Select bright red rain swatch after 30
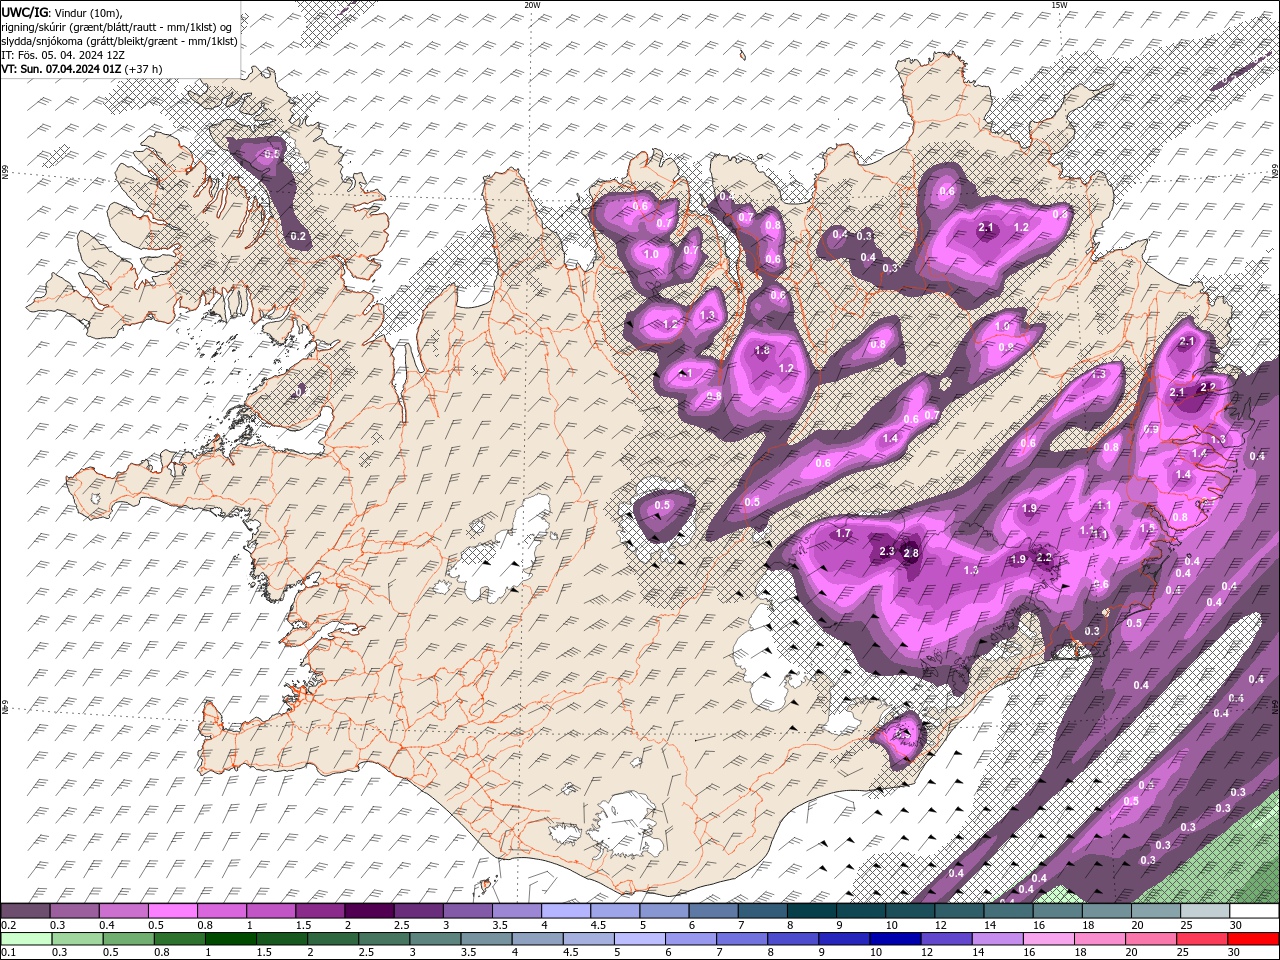1280x960 pixels. (1252, 939)
